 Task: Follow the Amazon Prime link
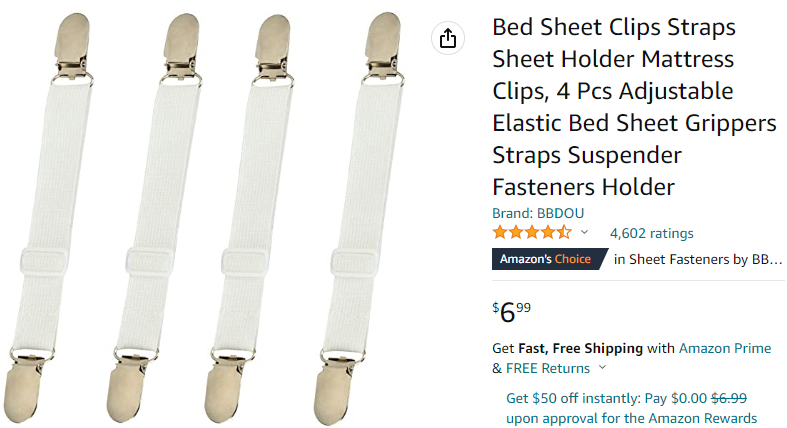click(725, 348)
